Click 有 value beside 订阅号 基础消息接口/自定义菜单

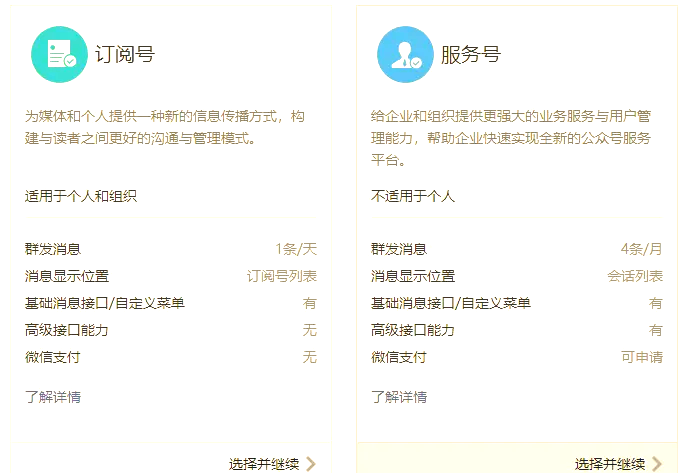(x=310, y=303)
